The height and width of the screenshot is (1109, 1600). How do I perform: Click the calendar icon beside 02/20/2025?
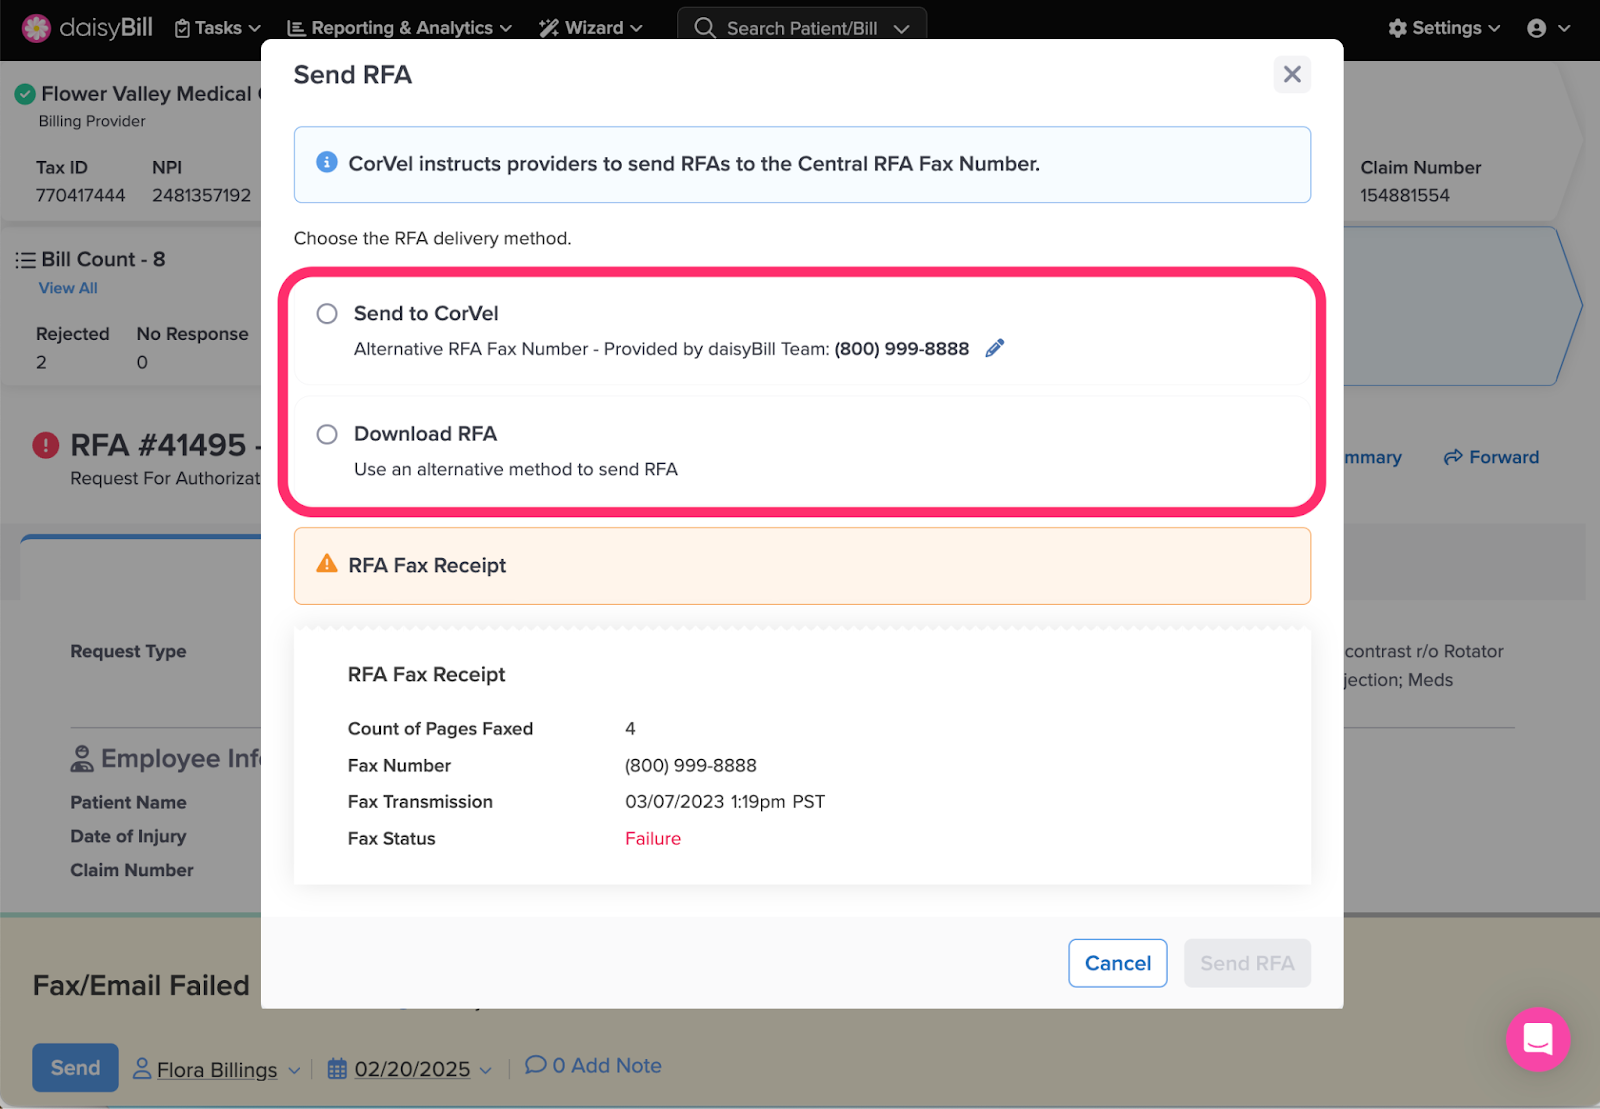point(337,1069)
